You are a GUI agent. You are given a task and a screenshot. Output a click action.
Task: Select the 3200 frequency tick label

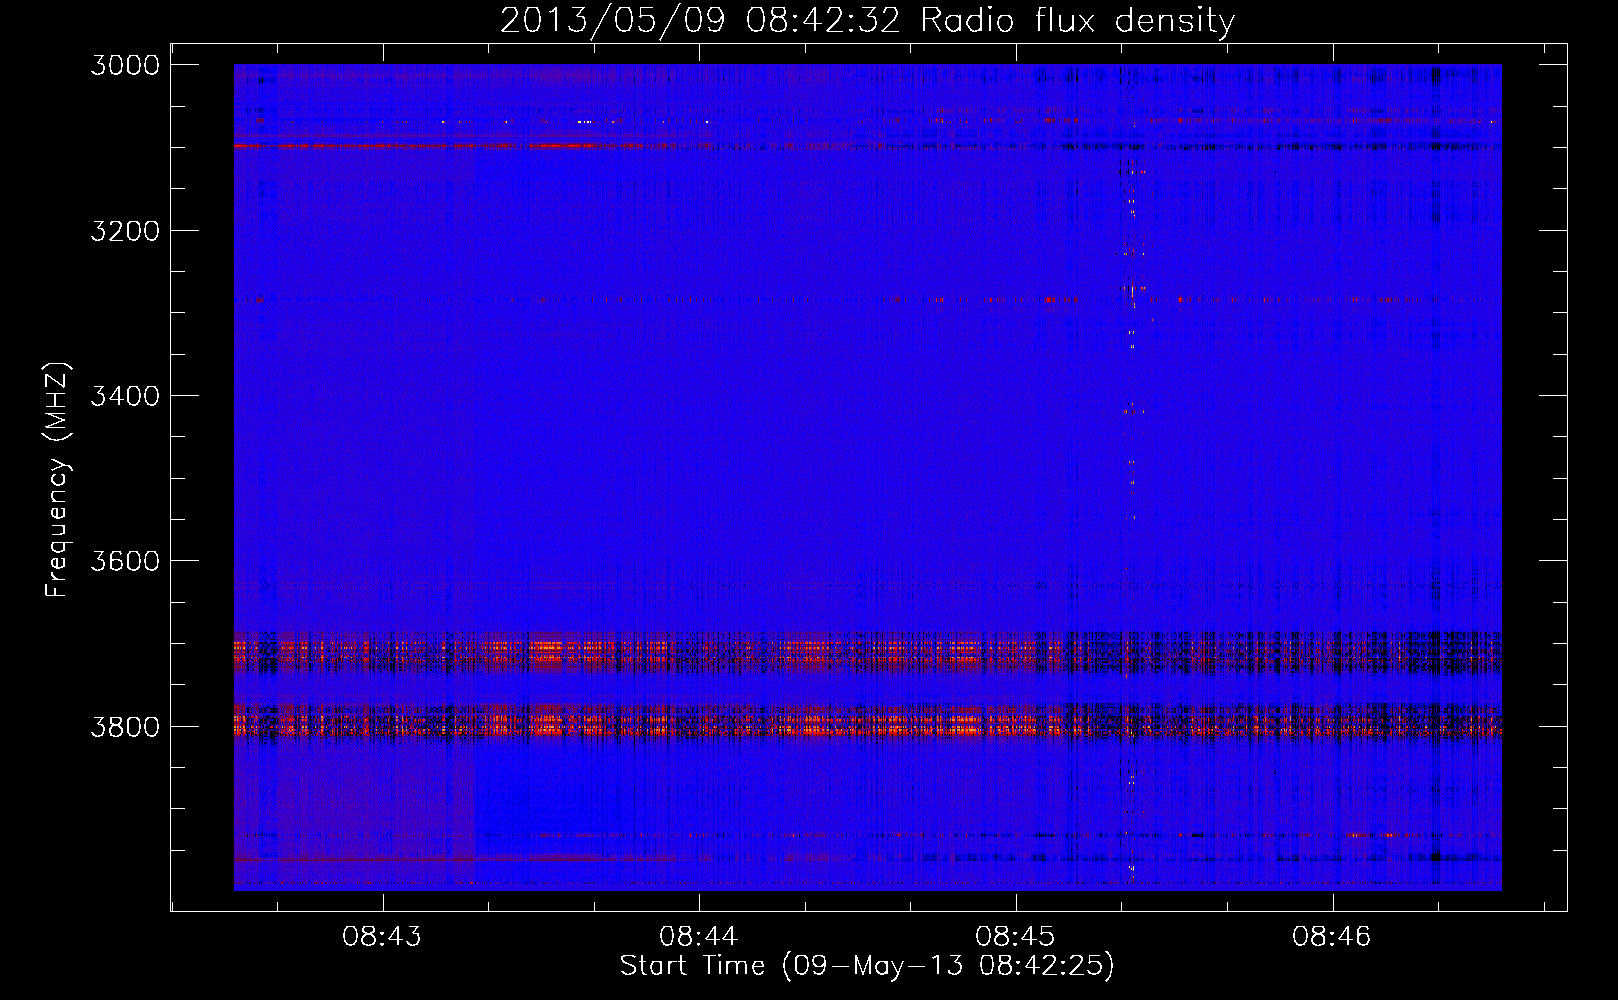[x=125, y=231]
